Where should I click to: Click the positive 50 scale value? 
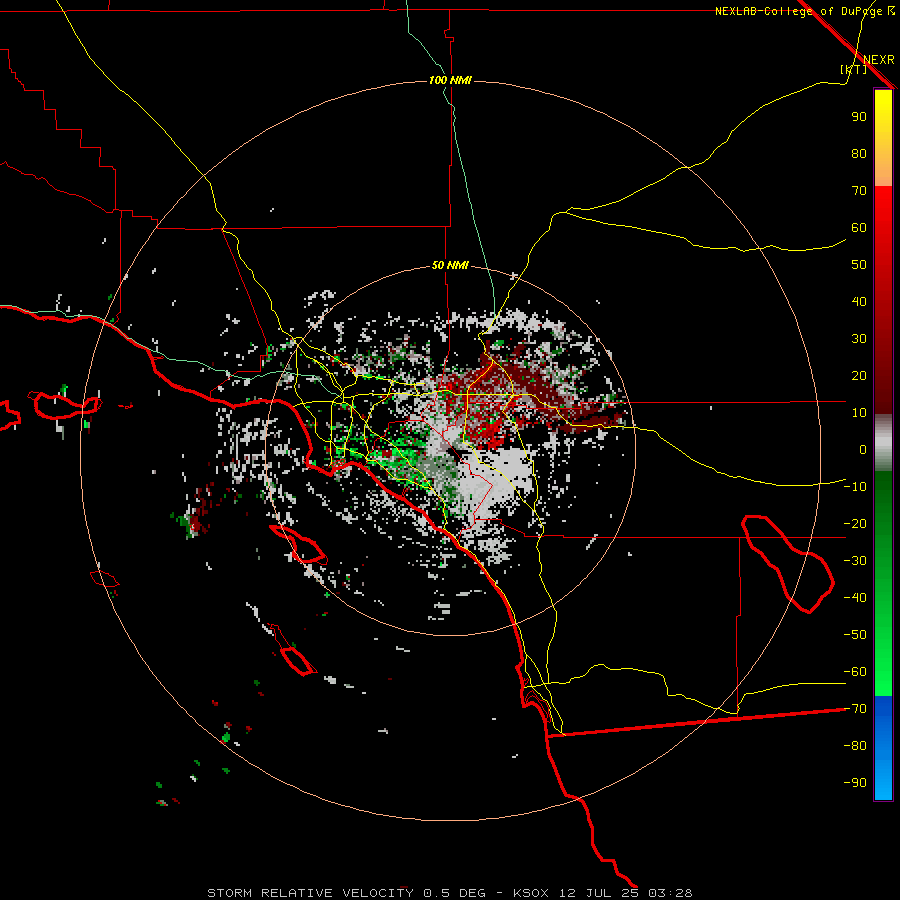pyautogui.click(x=859, y=265)
